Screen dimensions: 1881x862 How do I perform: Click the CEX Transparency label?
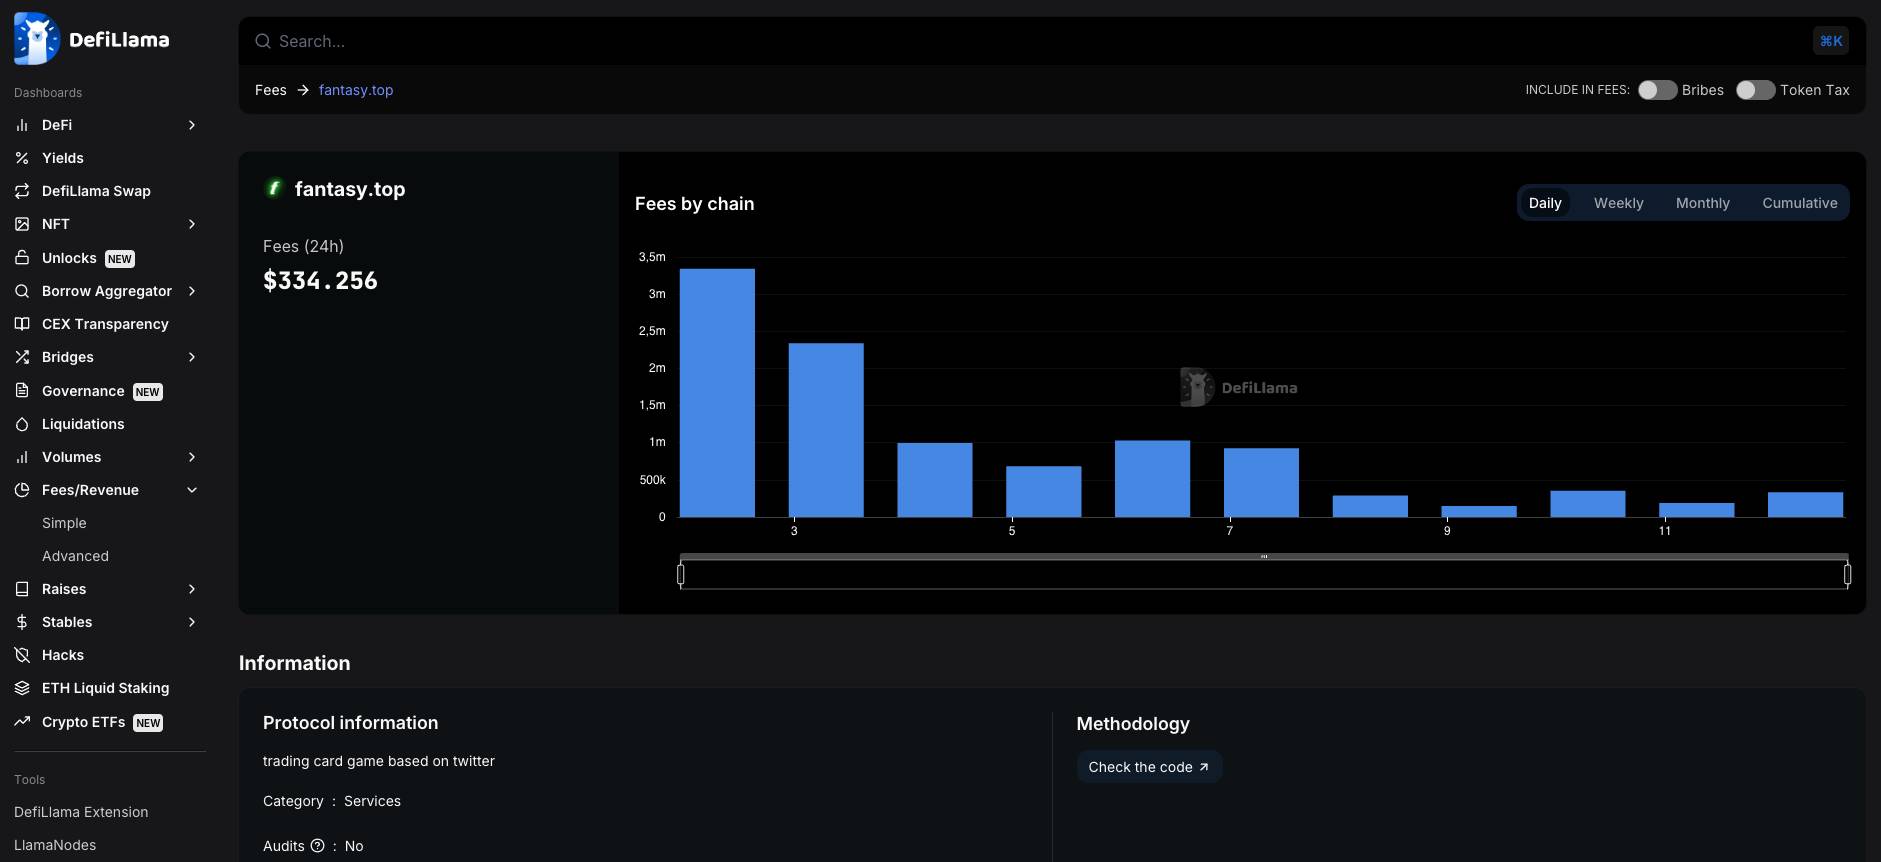coord(105,324)
